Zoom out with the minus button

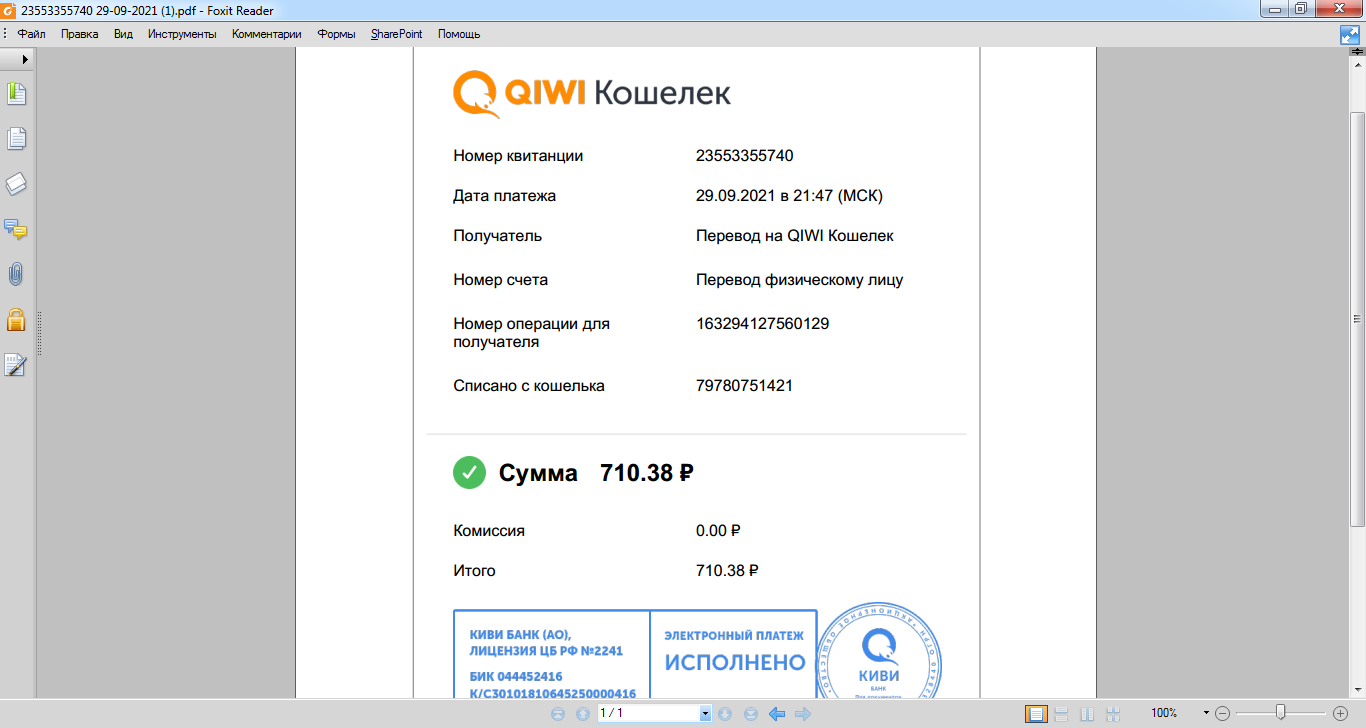coord(1222,714)
